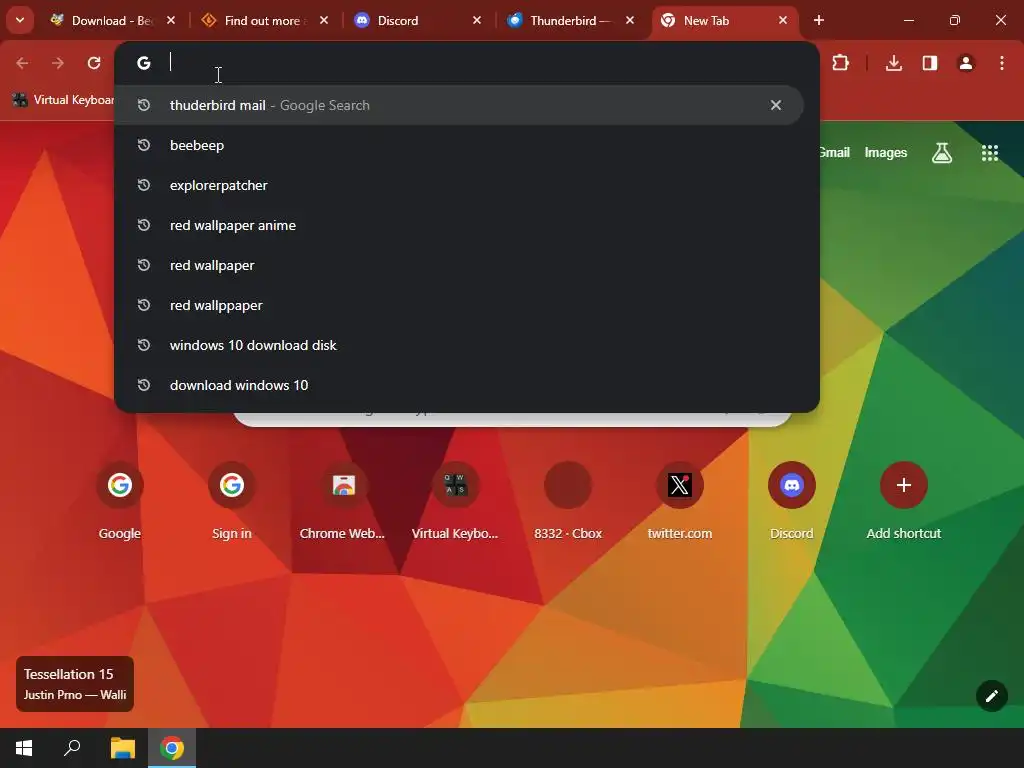Select the New Tab tab
Image resolution: width=1024 pixels, height=768 pixels.
pyautogui.click(x=724, y=21)
